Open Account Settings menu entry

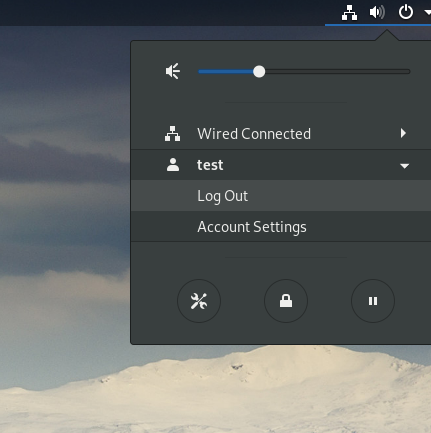pos(281,227)
